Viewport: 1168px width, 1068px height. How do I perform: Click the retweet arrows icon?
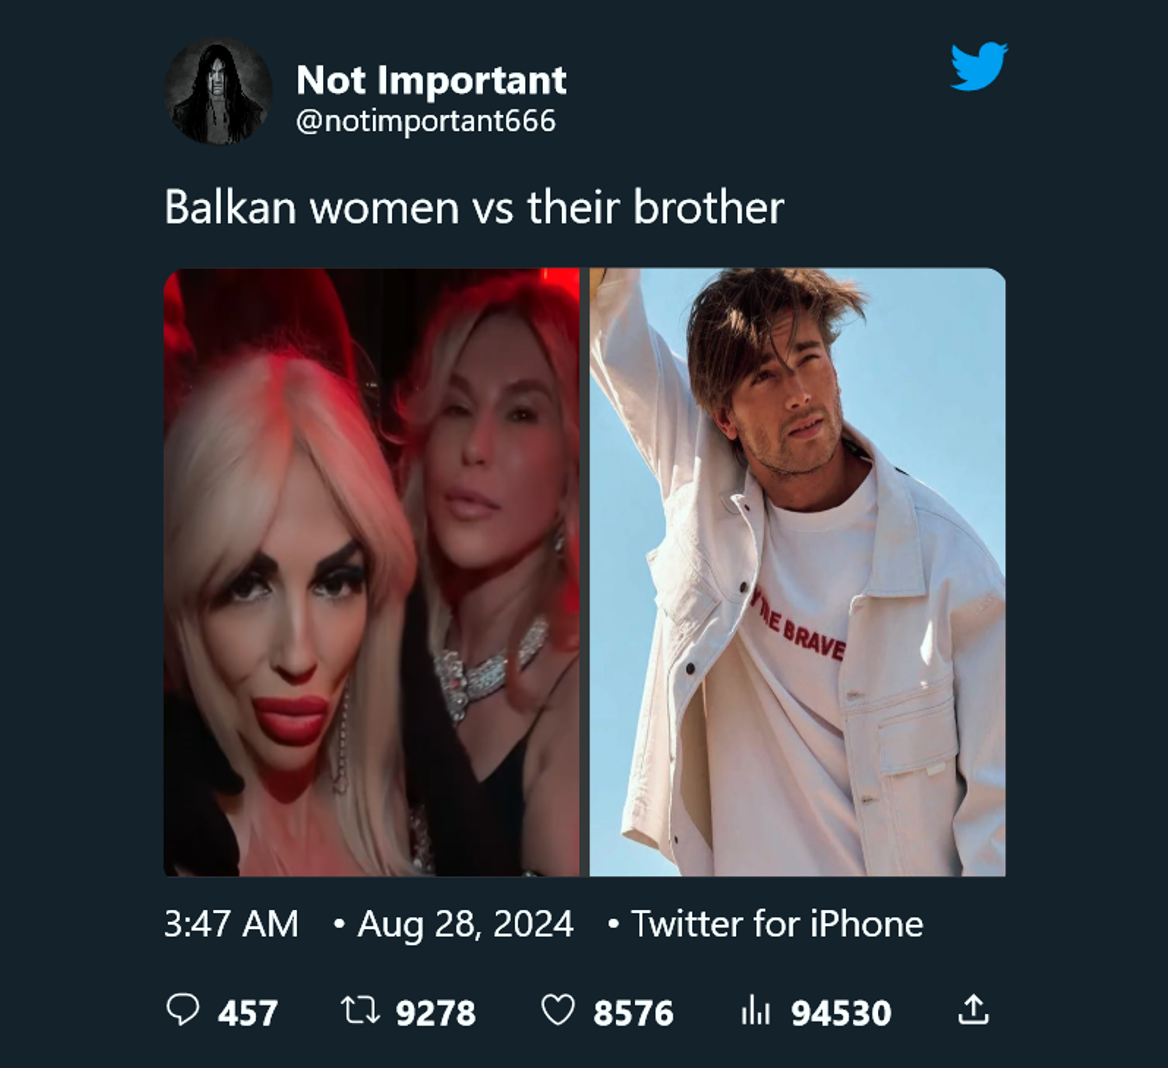click(361, 1011)
